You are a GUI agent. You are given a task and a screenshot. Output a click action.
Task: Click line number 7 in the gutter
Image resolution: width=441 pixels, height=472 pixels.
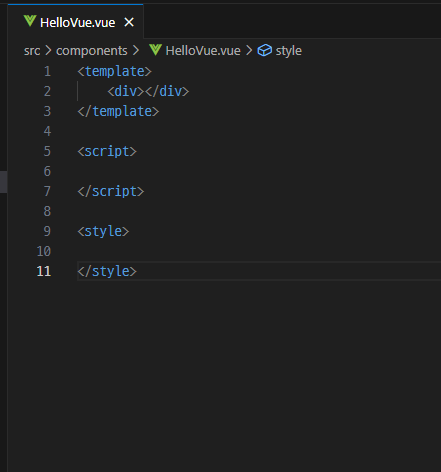pos(47,191)
